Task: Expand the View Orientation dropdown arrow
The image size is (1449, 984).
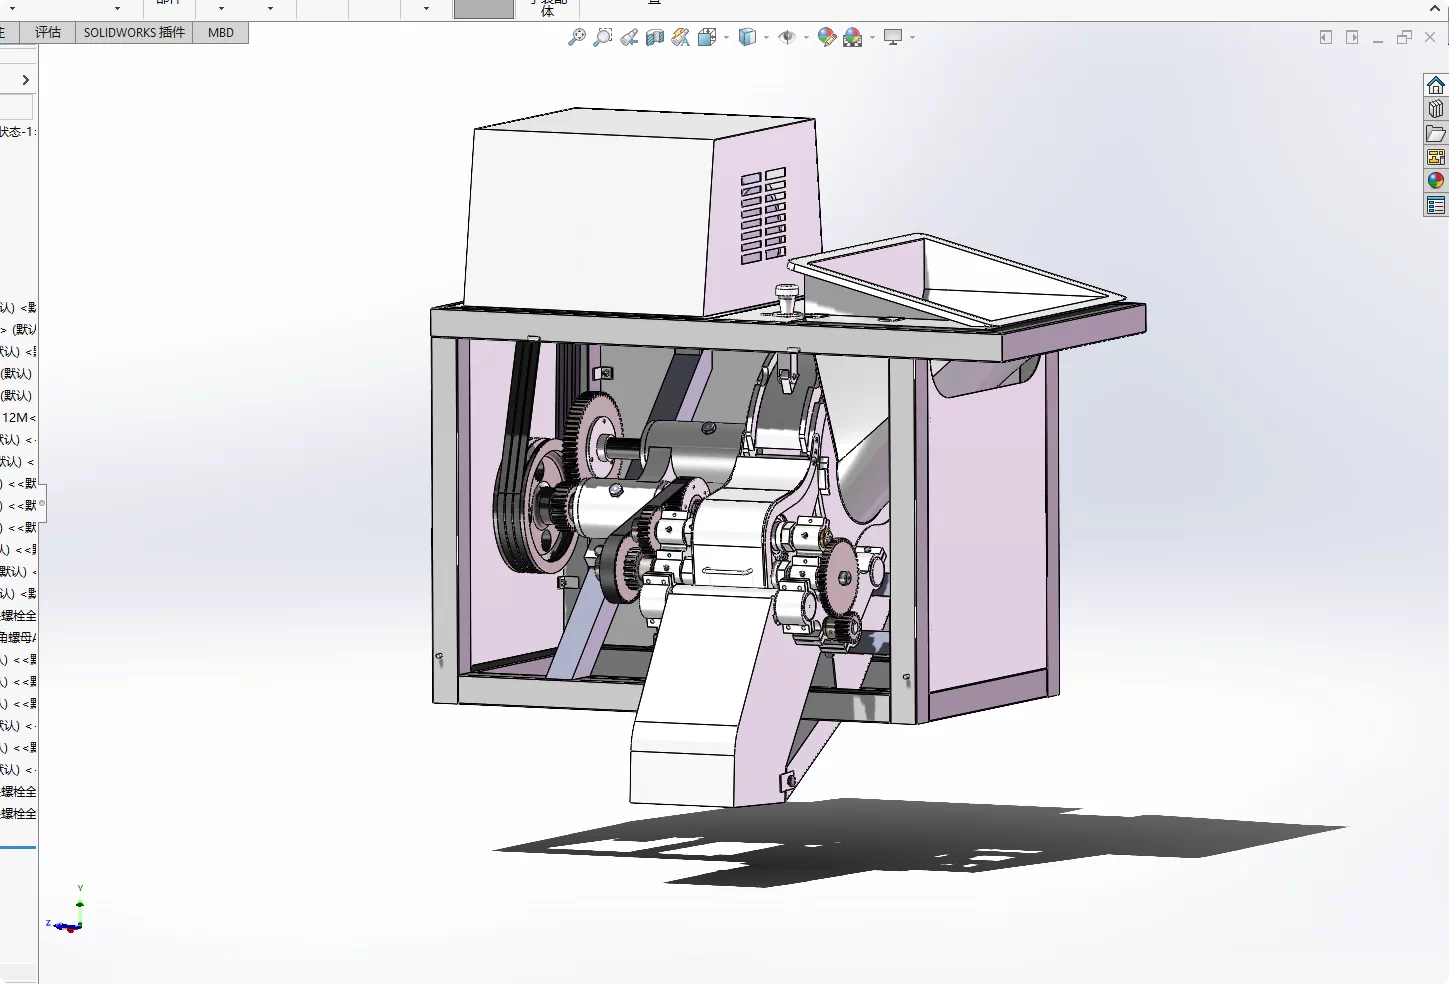Action: [x=726, y=37]
